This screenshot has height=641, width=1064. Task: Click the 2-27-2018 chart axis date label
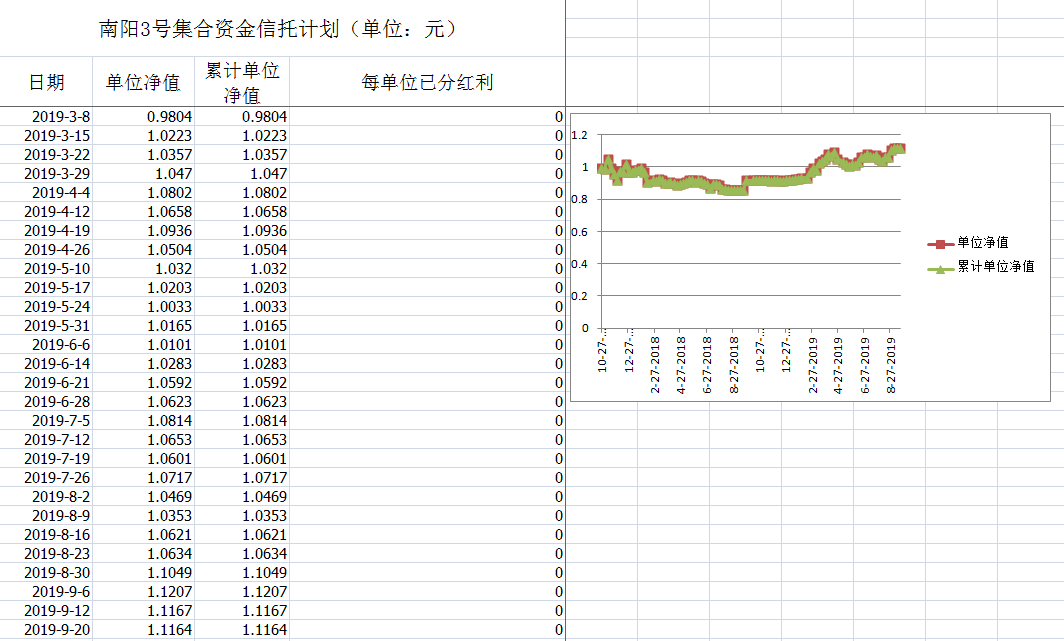coord(655,364)
